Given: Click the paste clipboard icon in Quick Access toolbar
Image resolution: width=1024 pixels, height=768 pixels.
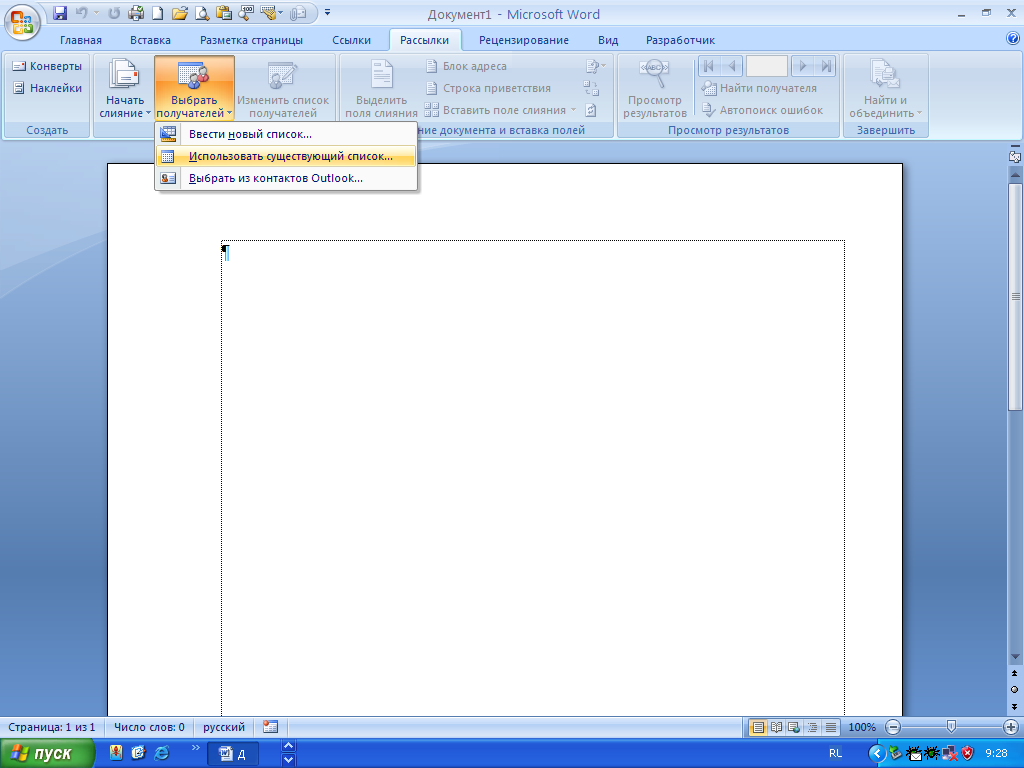Looking at the screenshot, I should (x=224, y=12).
